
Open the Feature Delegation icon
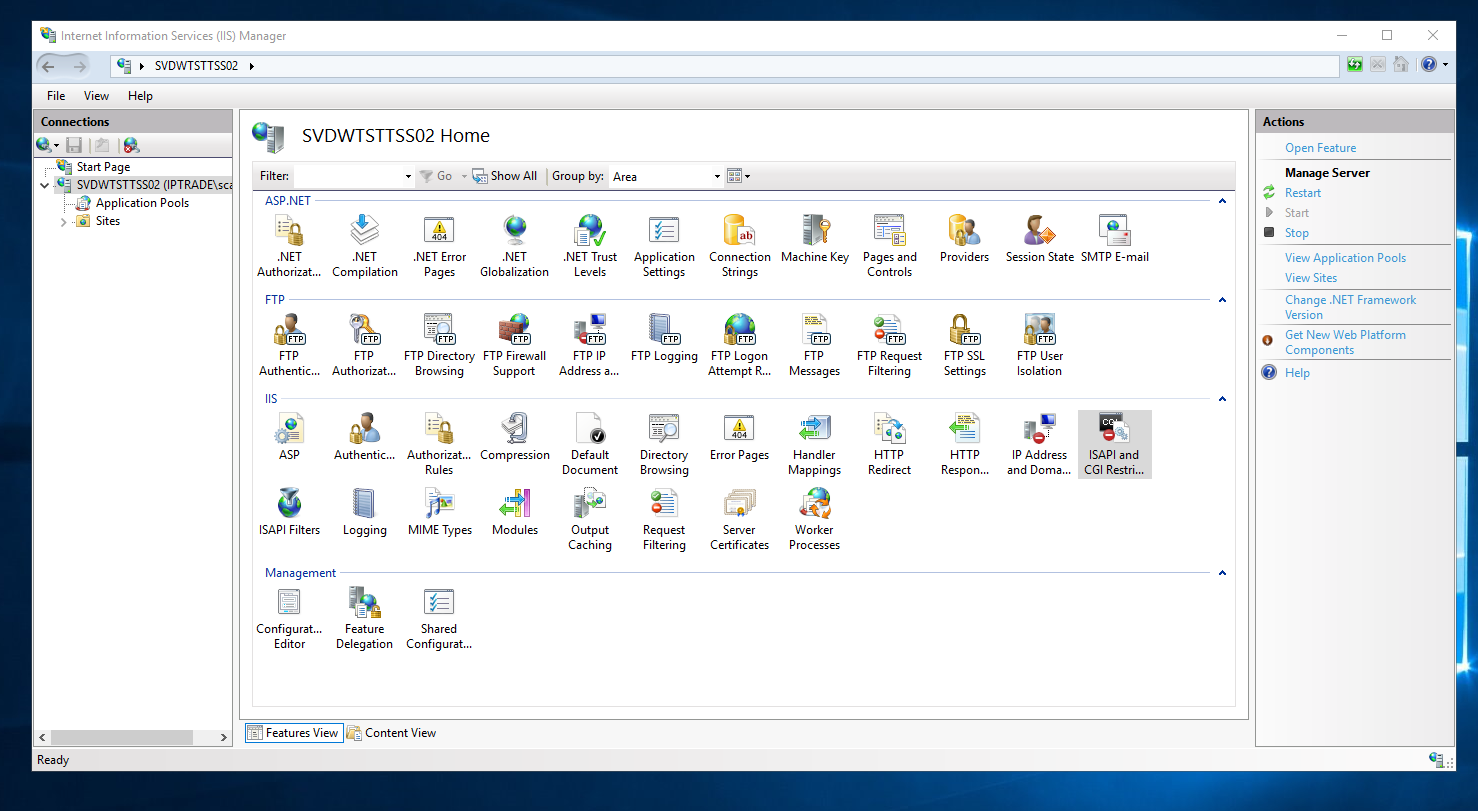[364, 618]
